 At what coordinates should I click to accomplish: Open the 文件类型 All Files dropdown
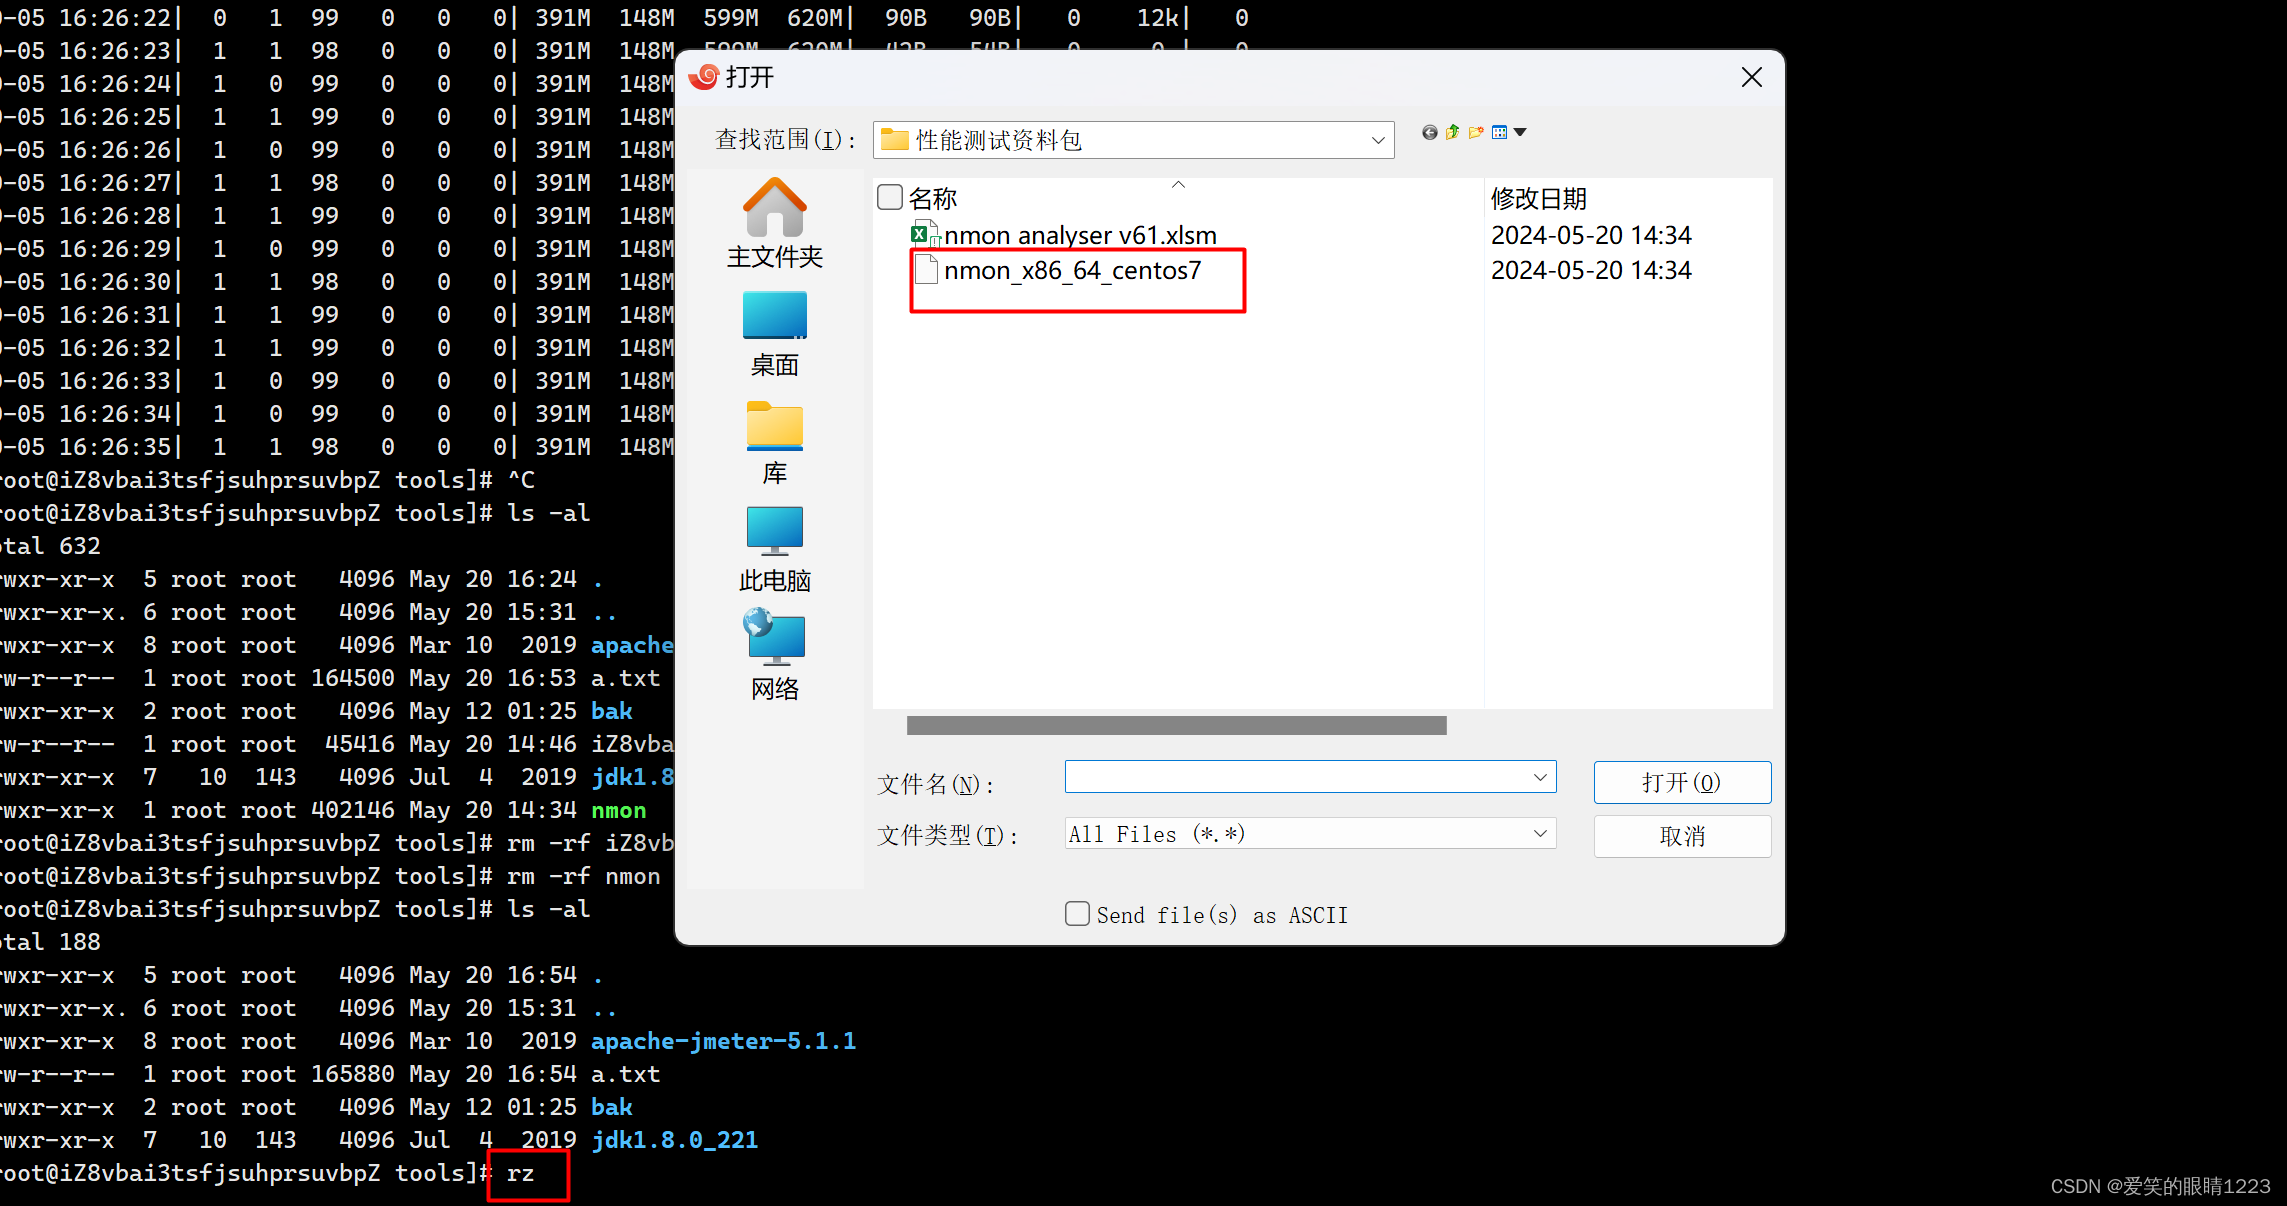[x=1539, y=833]
